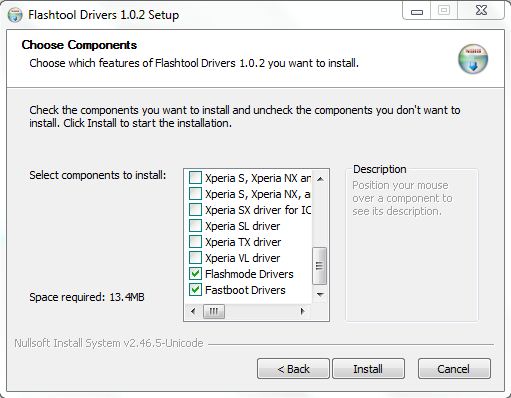Check the Xperia TX driver checkbox
The height and width of the screenshot is (398, 511).
[x=195, y=242]
